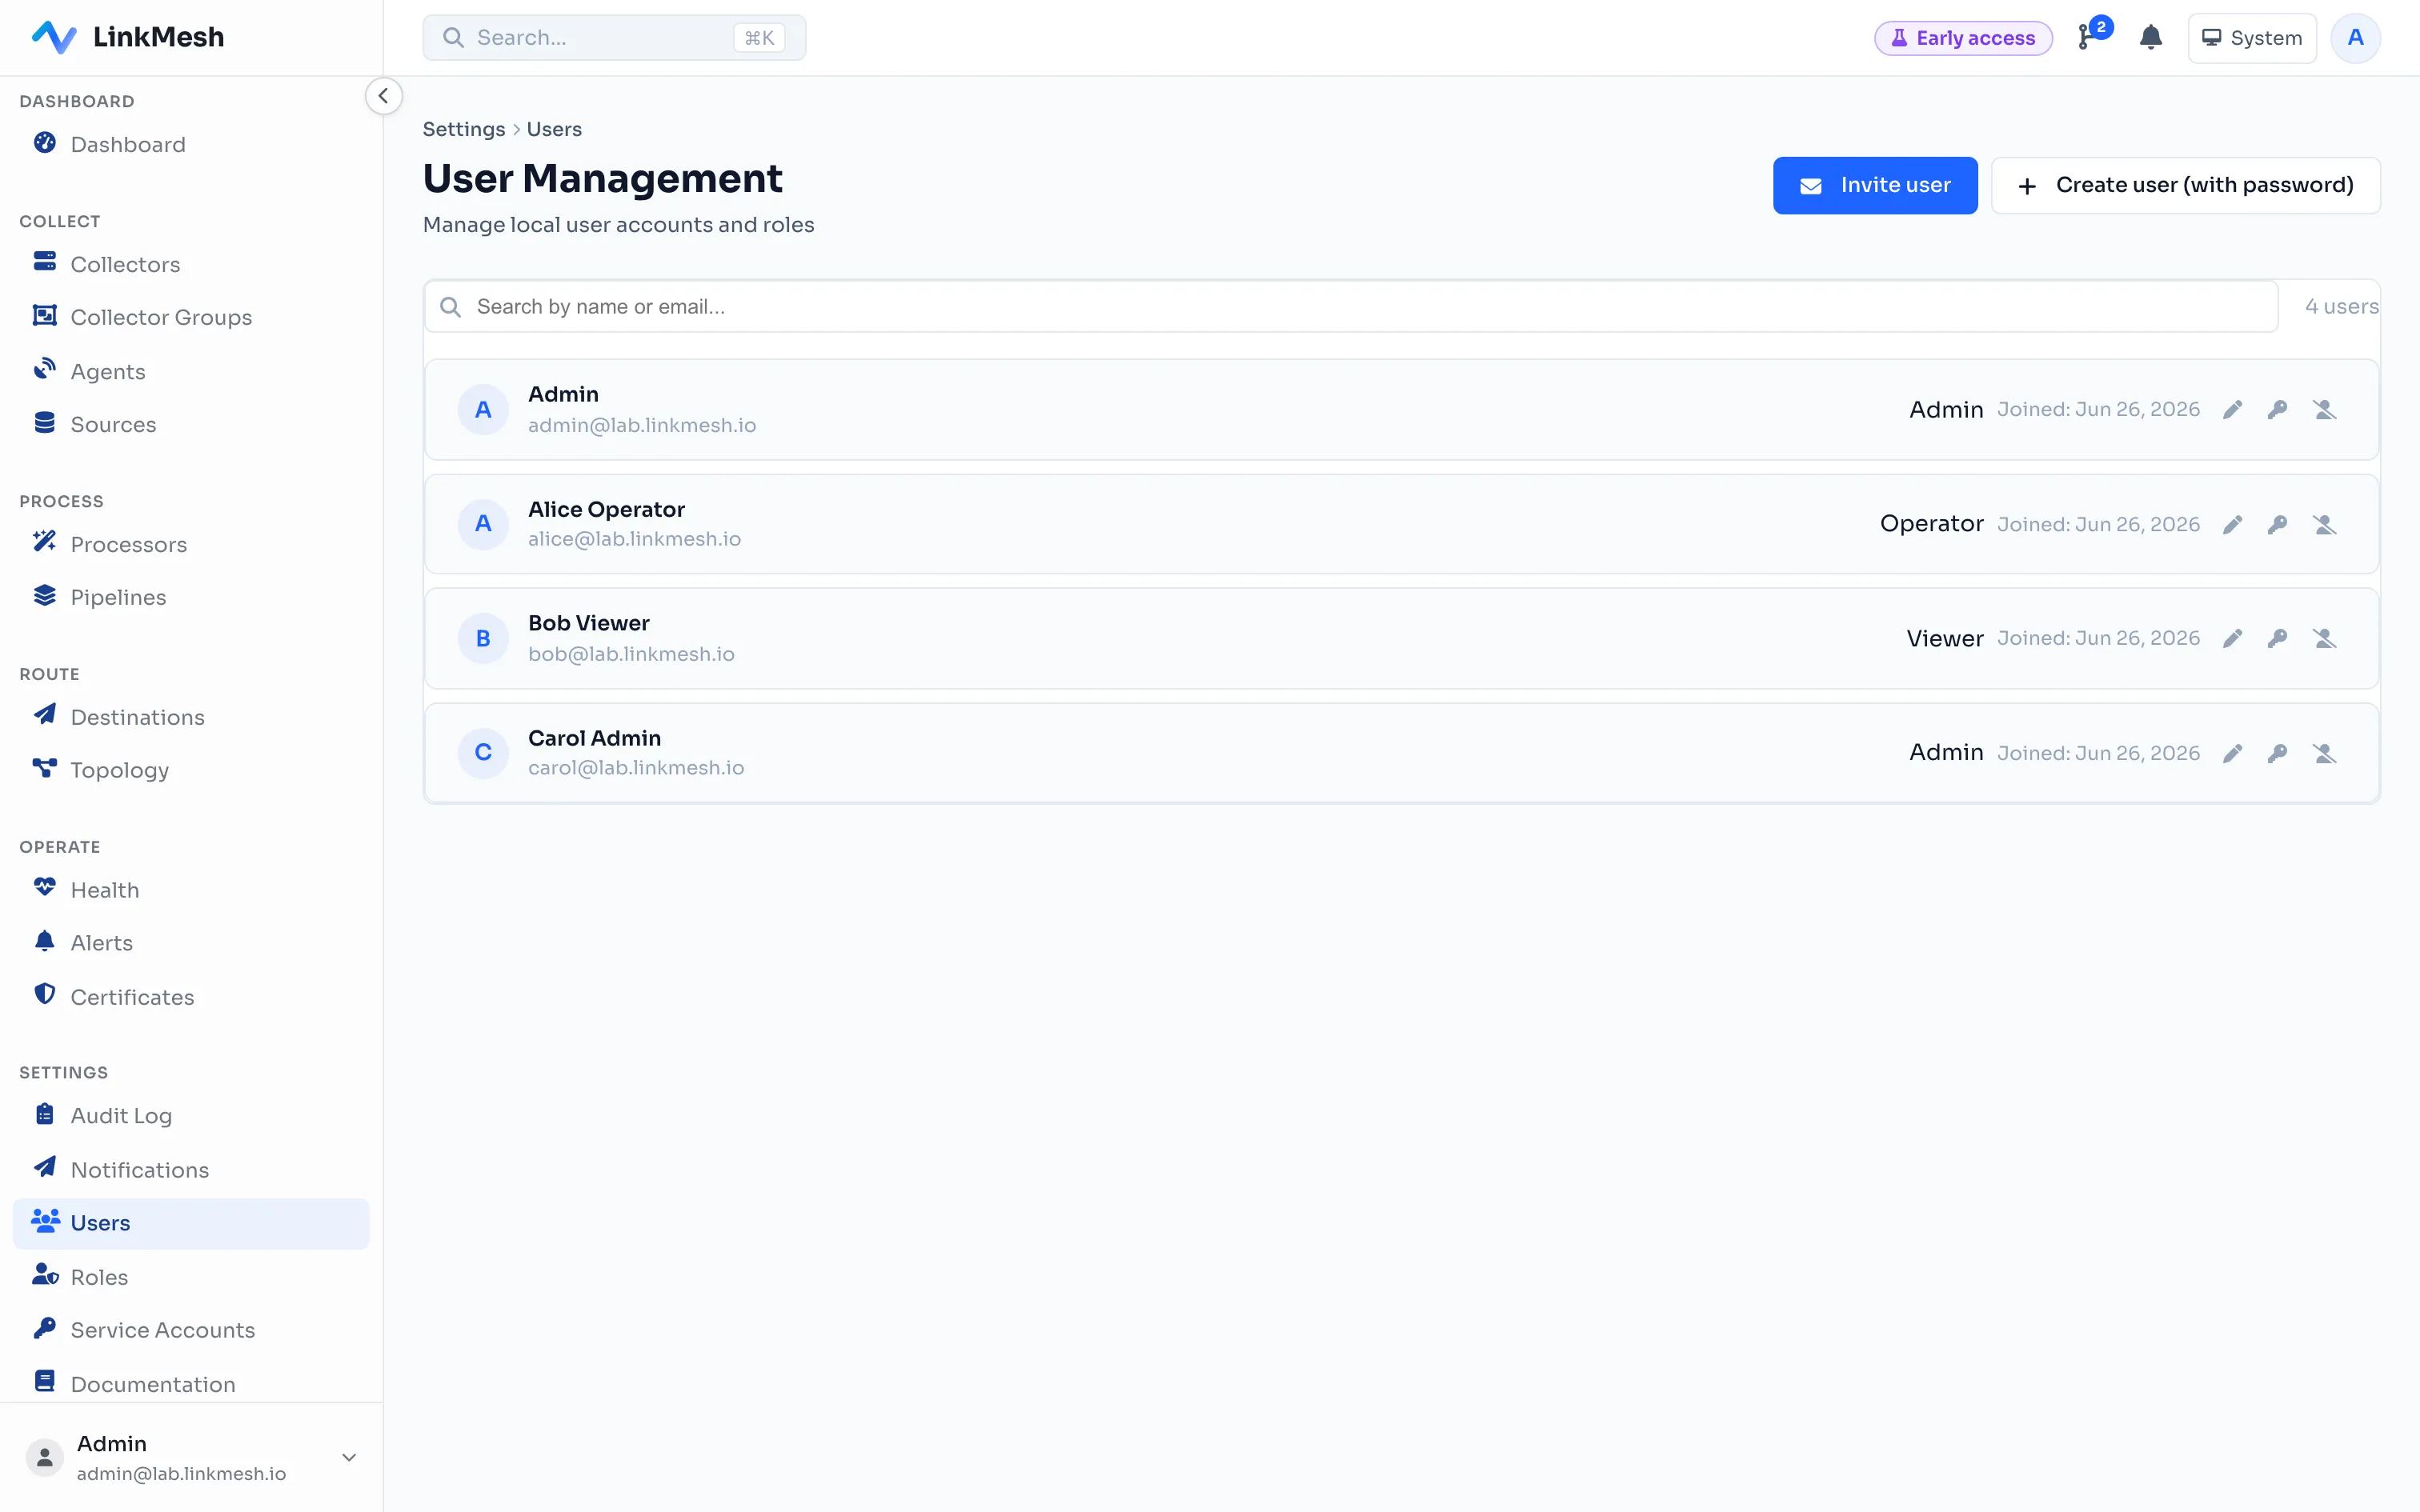
Task: Click the bob@lab.linkmesh.io email
Action: (x=631, y=654)
